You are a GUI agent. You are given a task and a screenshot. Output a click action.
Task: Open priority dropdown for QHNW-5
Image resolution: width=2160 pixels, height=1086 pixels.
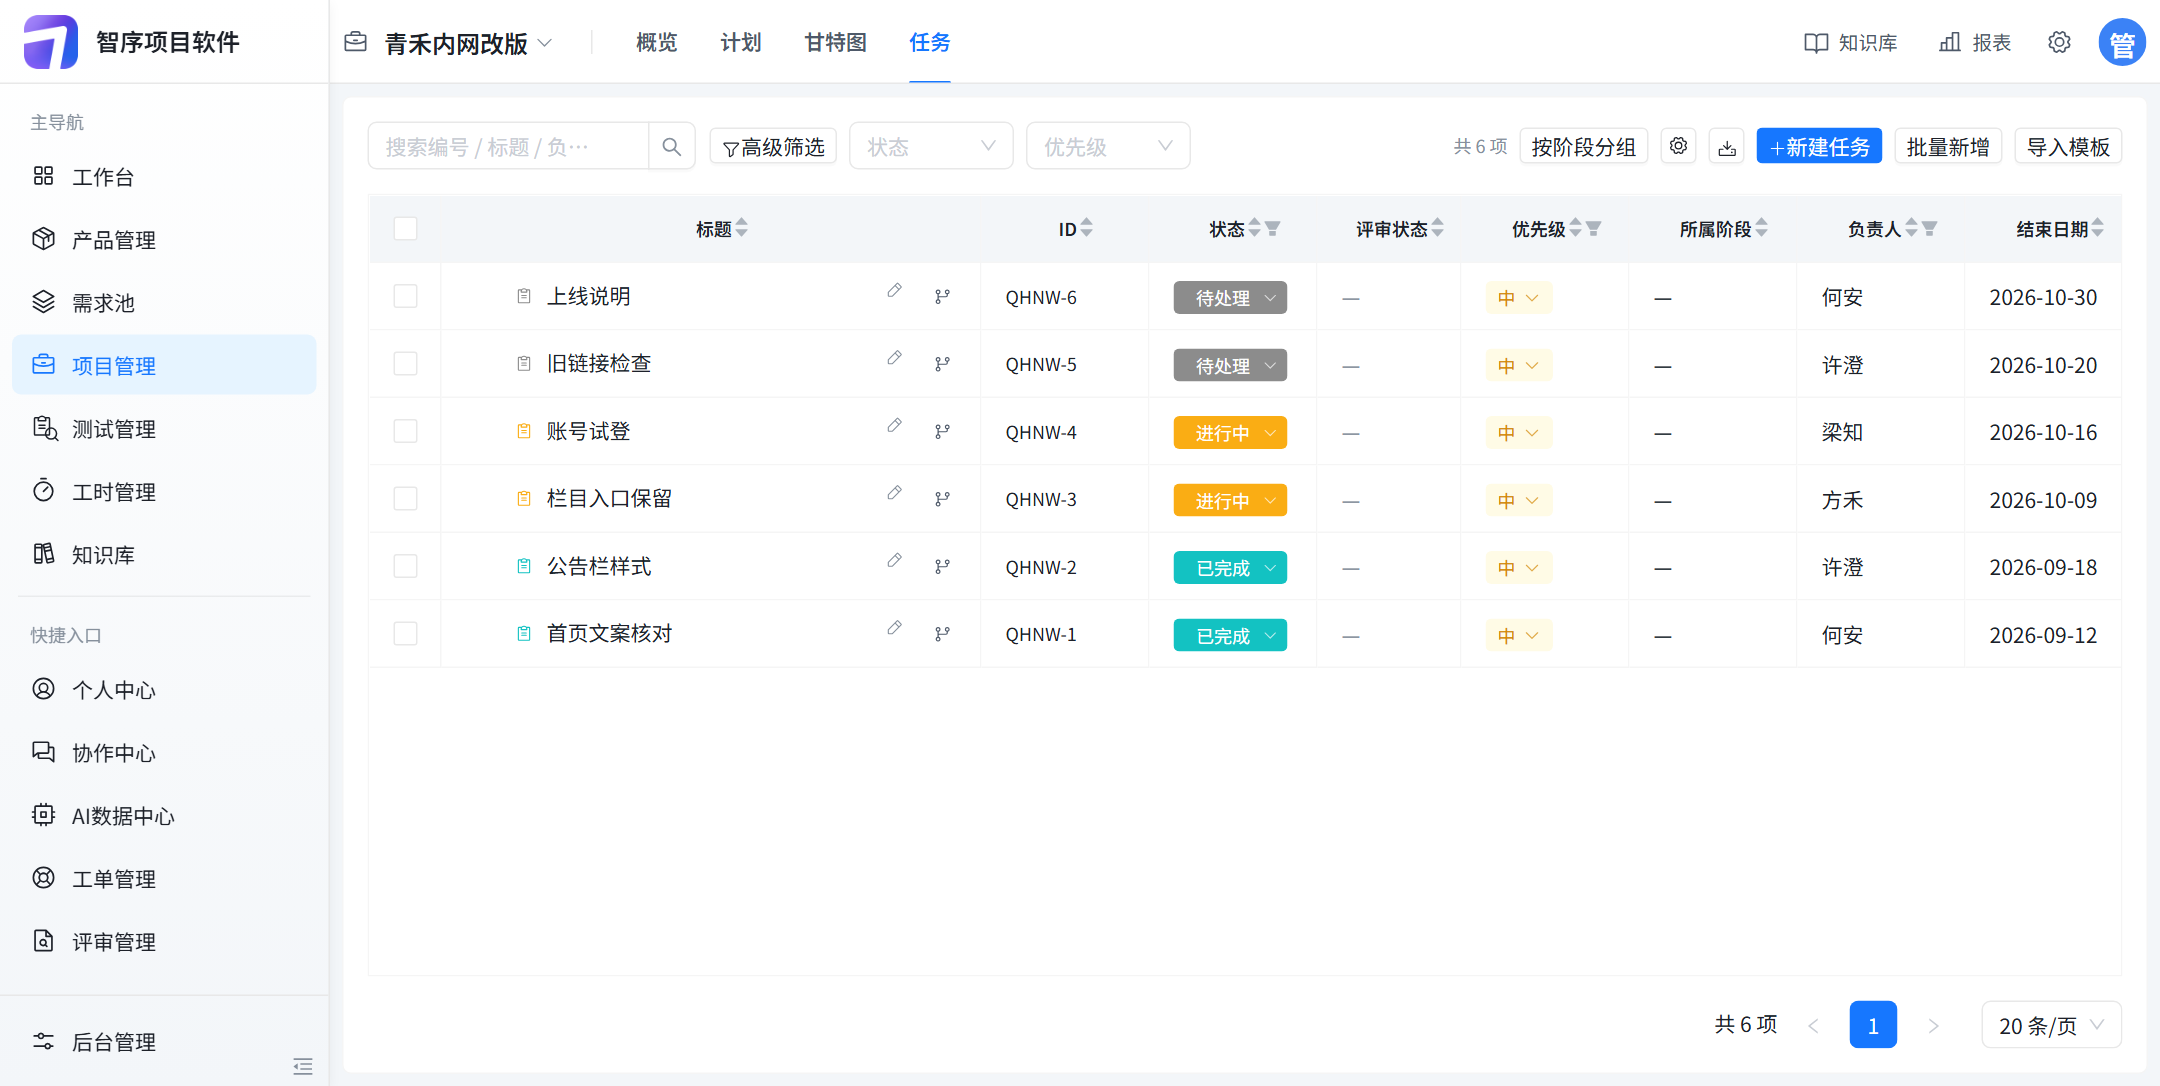1518,366
